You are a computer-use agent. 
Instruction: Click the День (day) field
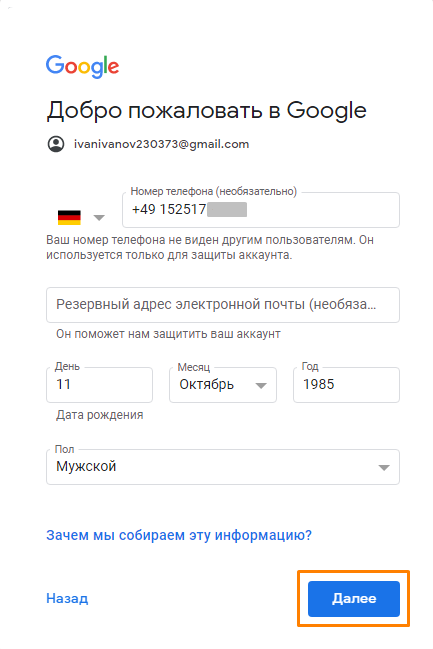[x=99, y=385]
